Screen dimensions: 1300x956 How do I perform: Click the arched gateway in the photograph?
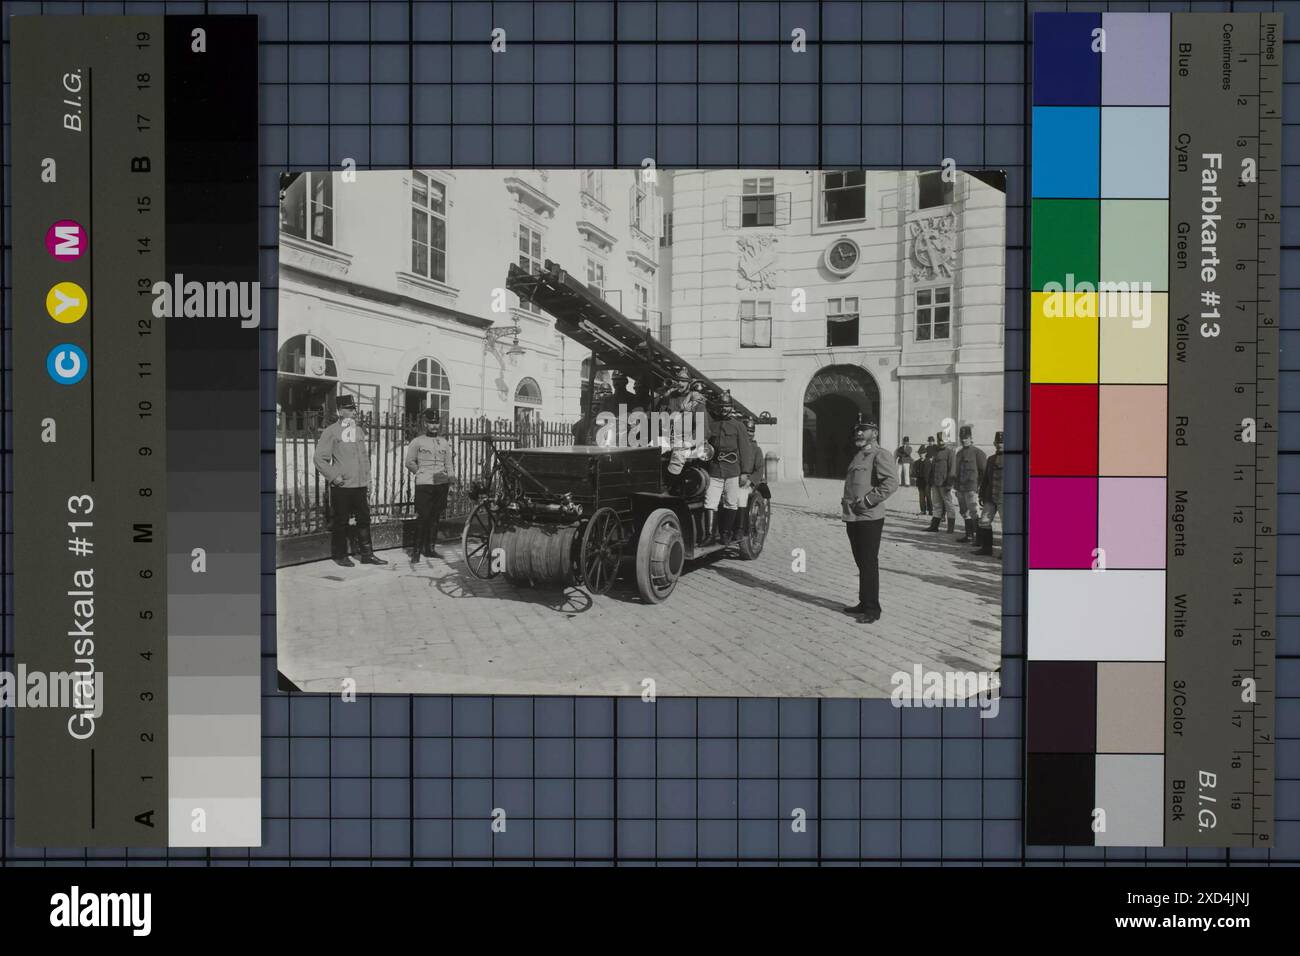[x=840, y=421]
